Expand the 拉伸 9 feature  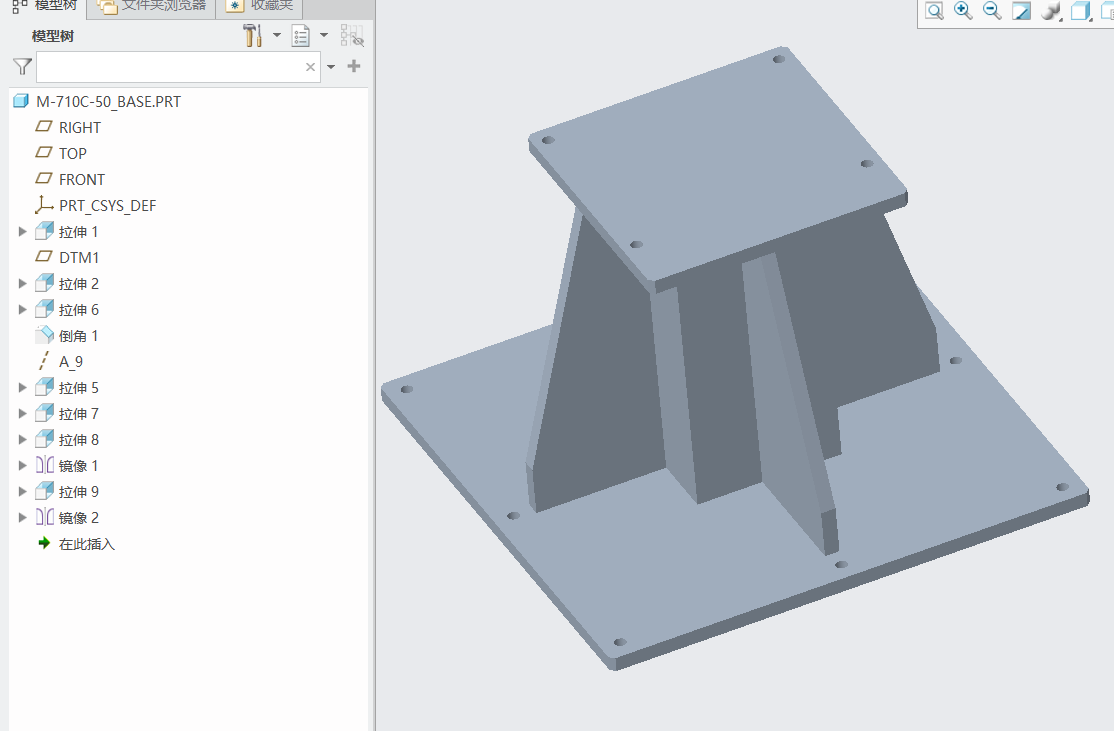coord(22,492)
